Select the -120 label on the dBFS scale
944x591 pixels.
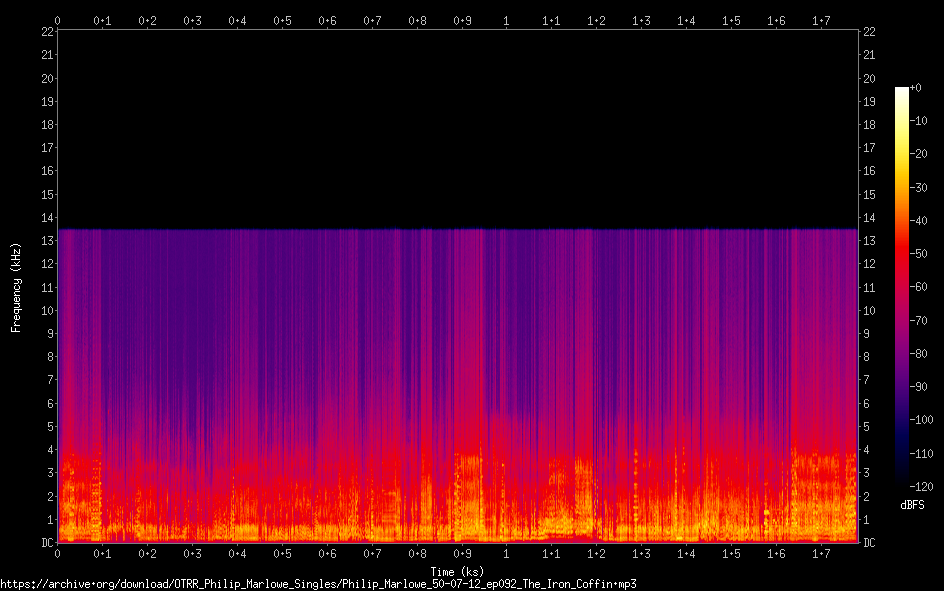(x=920, y=487)
